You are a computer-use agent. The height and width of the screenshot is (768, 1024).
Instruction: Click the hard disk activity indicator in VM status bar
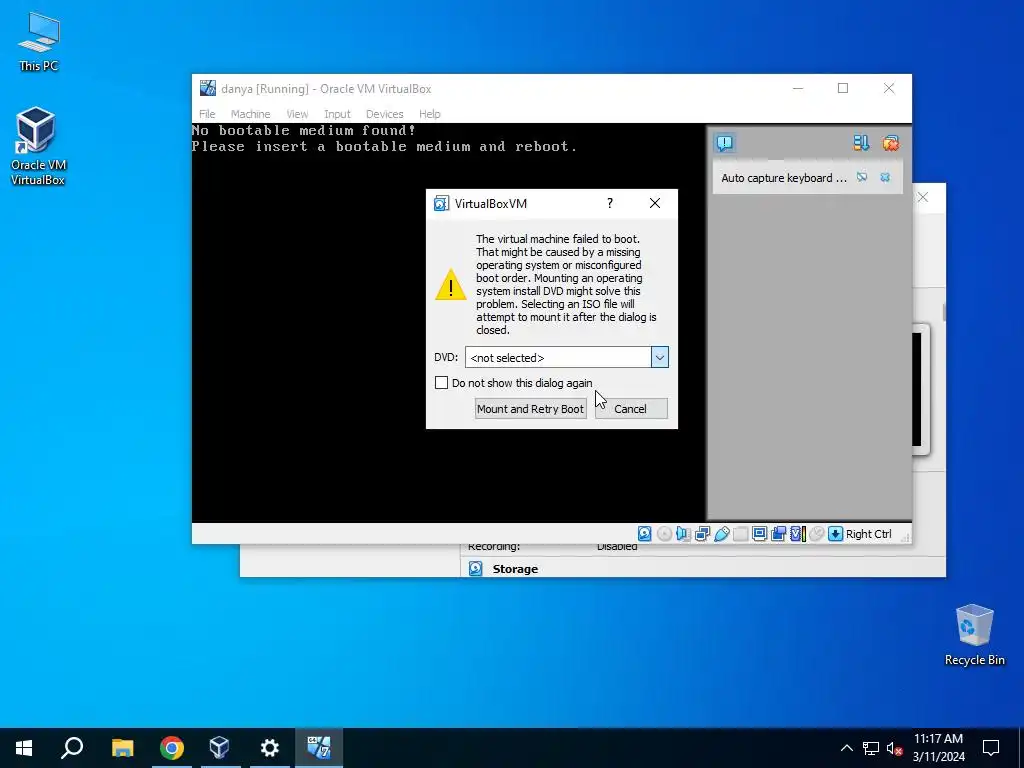(645, 534)
